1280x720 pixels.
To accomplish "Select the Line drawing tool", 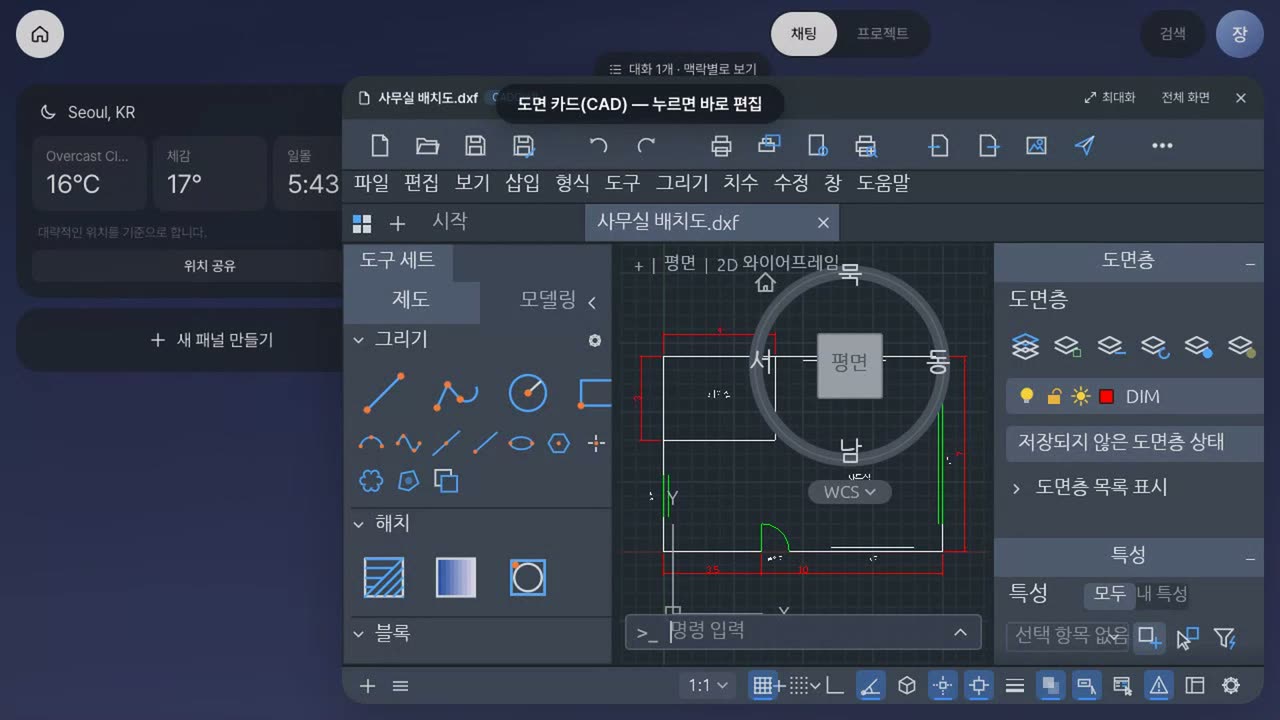I will click(x=384, y=393).
